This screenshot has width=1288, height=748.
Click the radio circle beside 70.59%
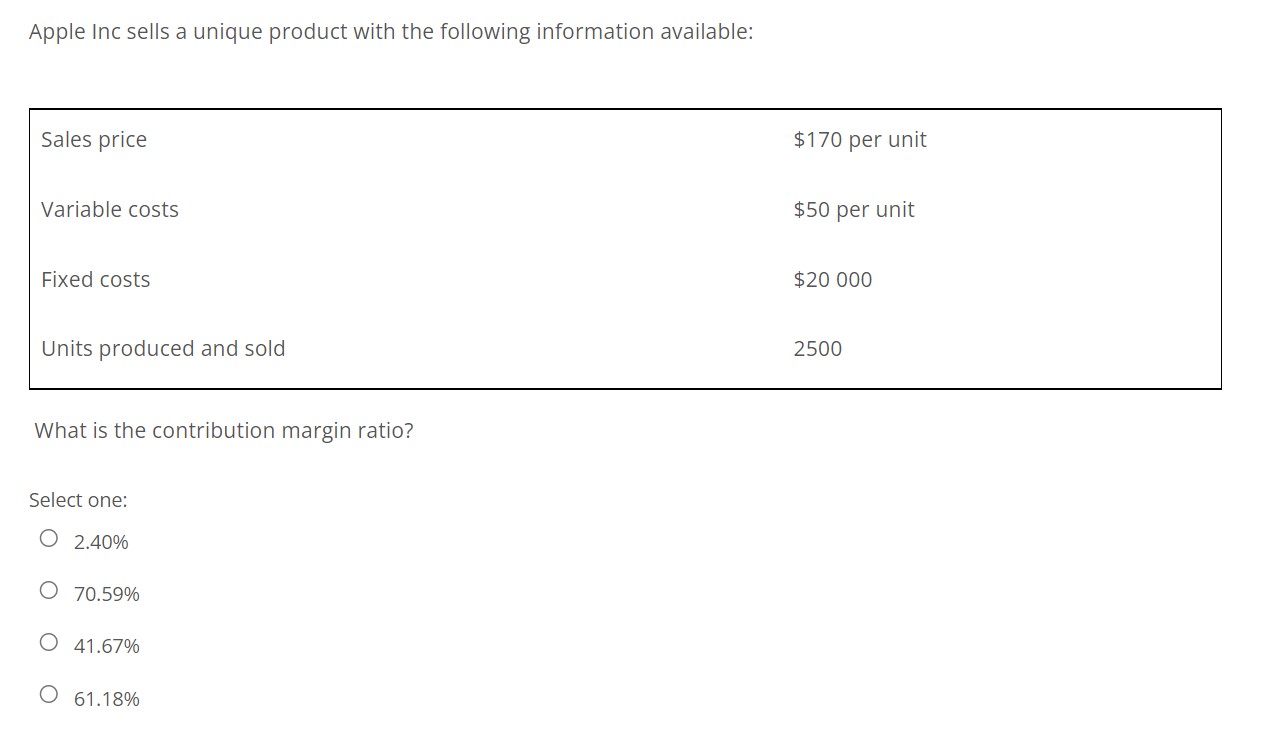pos(48,589)
